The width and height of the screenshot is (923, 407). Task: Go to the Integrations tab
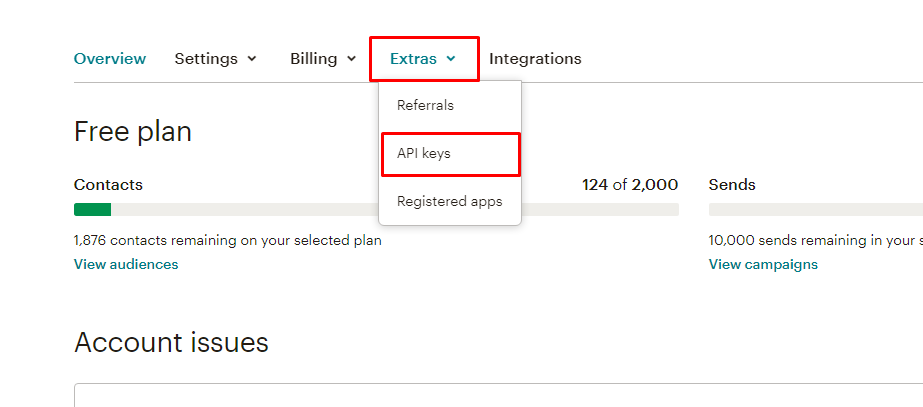coord(535,59)
